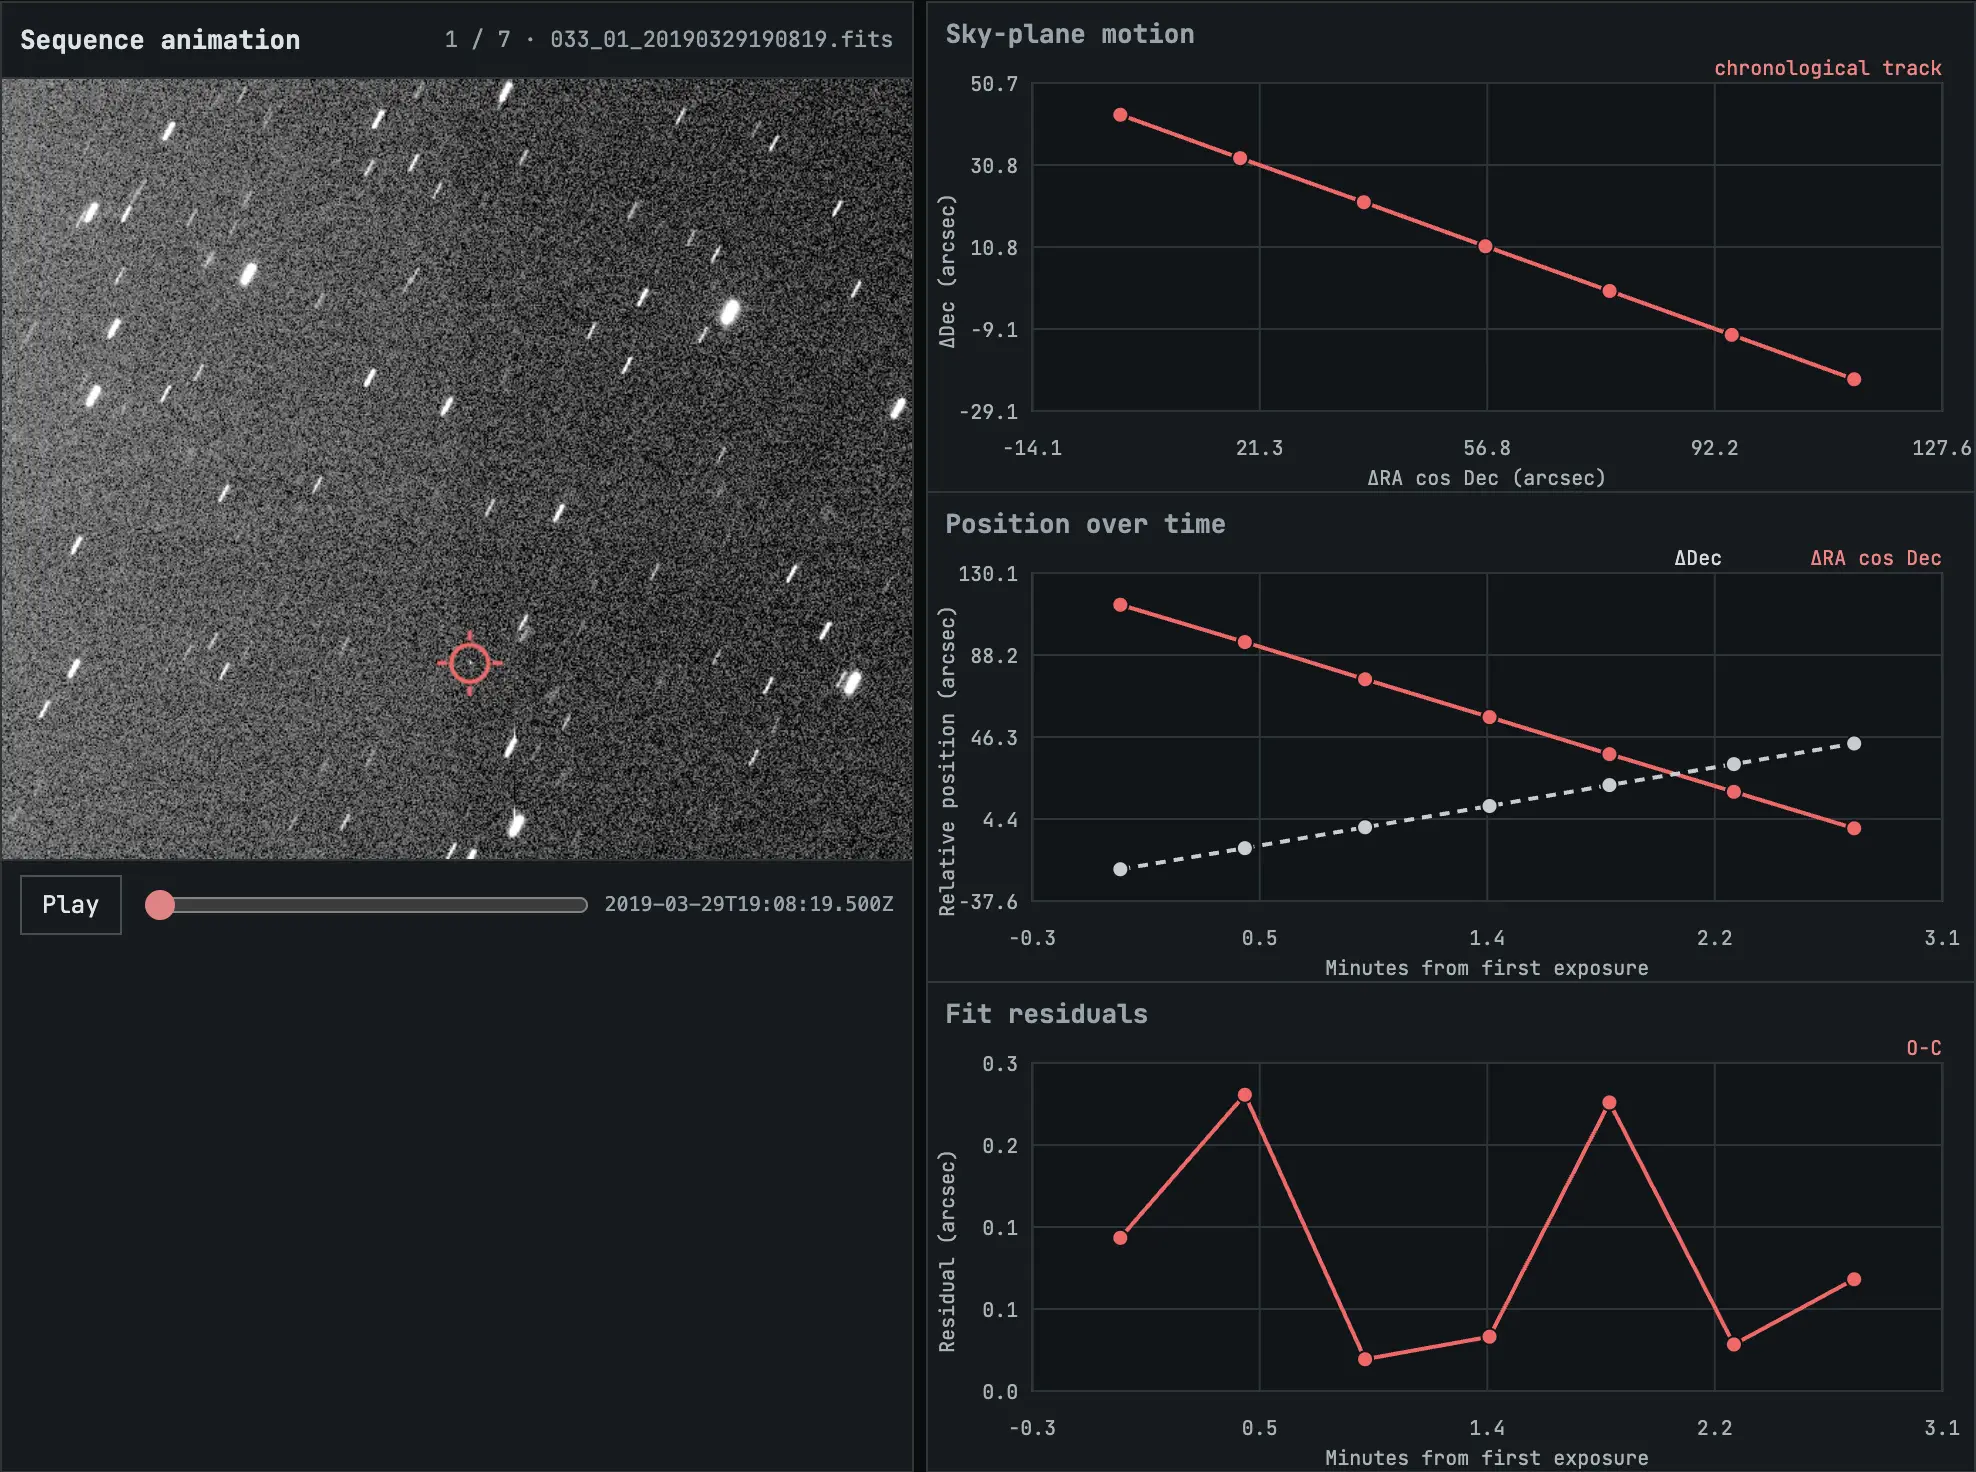Click the sky-plane y-axis value 50.7
Image resolution: width=1976 pixels, height=1472 pixels.
click(x=994, y=84)
